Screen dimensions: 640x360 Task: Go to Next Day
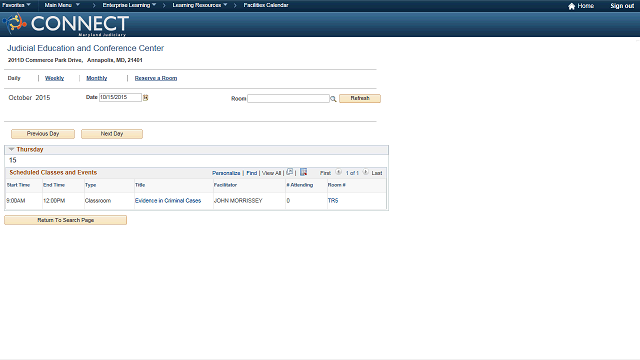coord(112,134)
